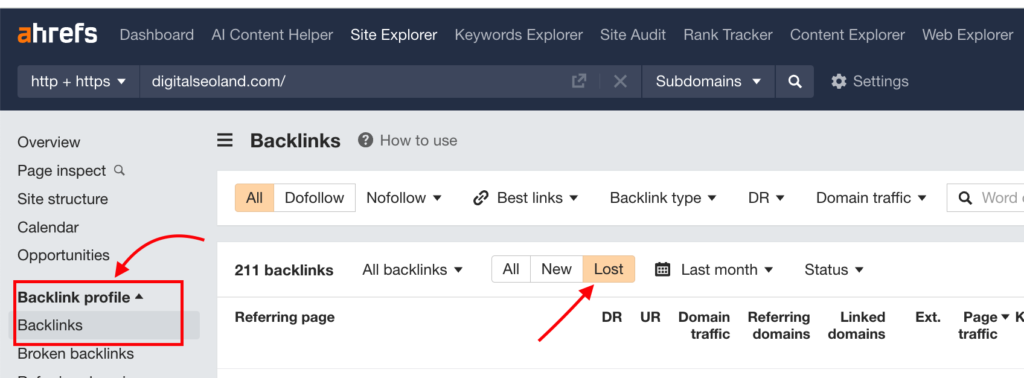The width and height of the screenshot is (1024, 378).
Task: Open Site structure in sidebar
Action: pyautogui.click(x=63, y=199)
